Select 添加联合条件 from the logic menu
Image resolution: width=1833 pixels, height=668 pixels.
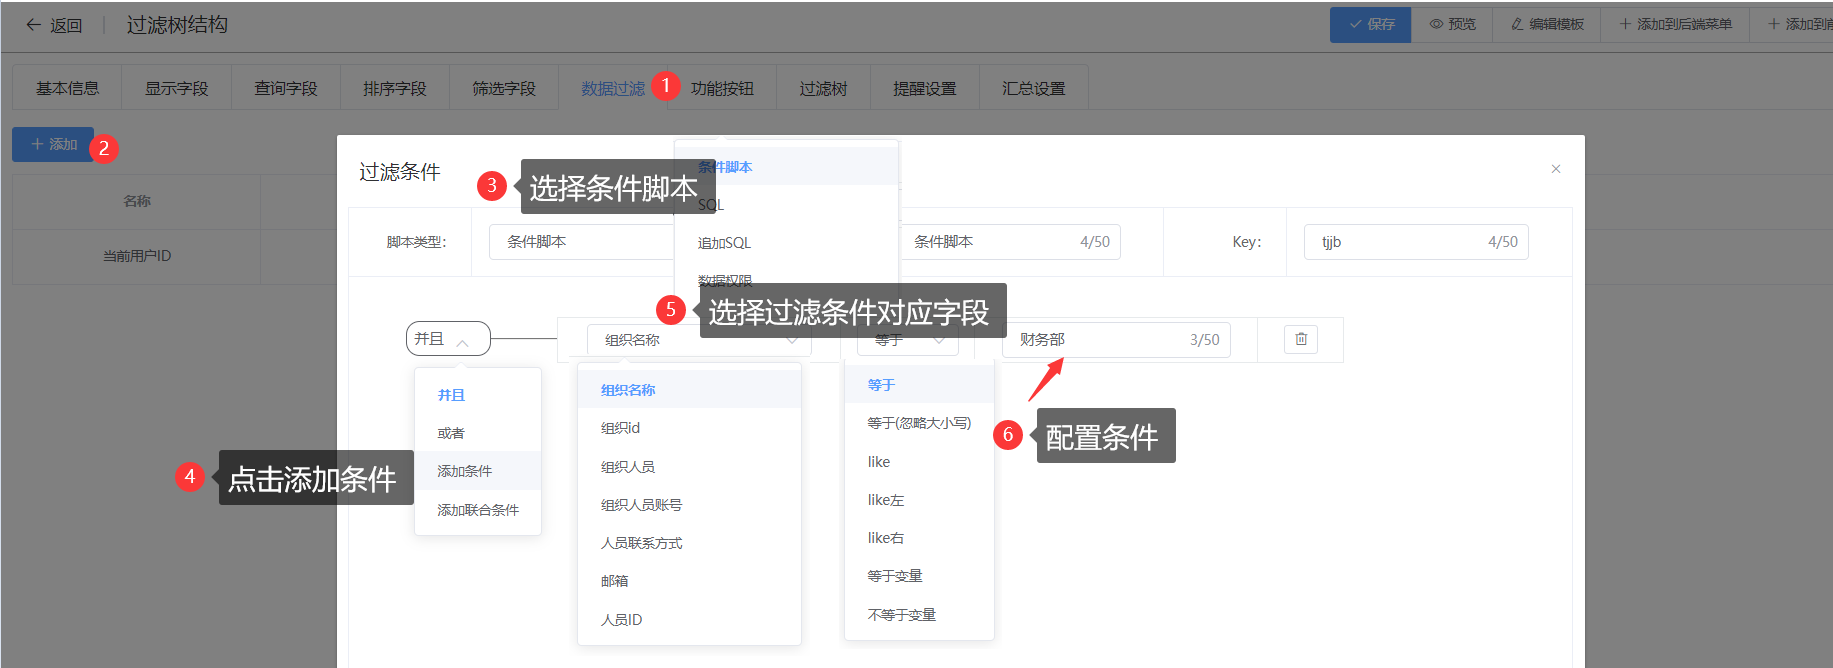[478, 510]
